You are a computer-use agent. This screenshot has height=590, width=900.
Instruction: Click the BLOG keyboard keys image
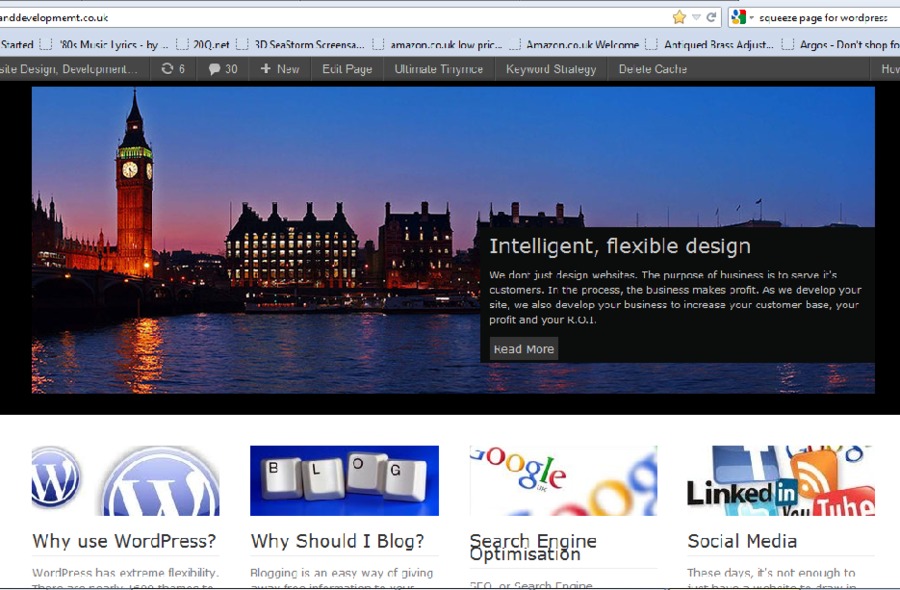pos(344,479)
